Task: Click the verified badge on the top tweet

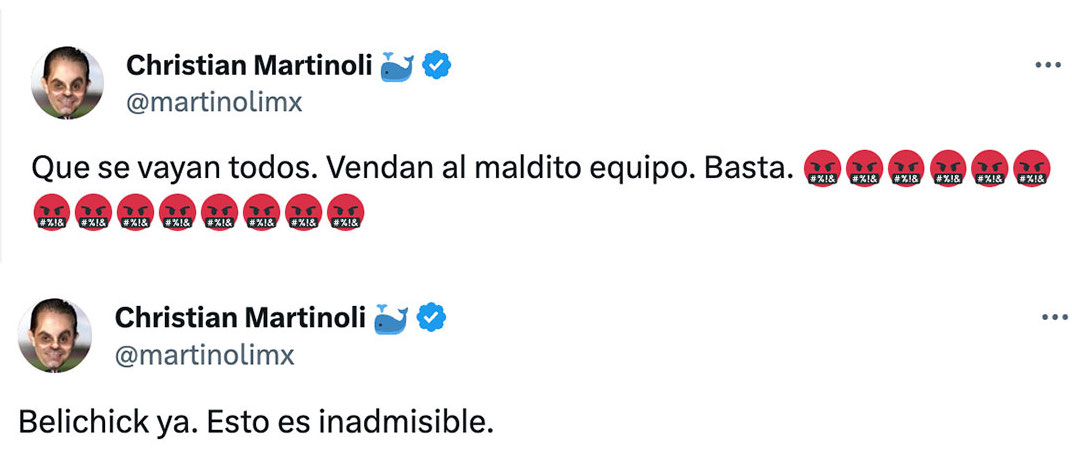Action: pos(437,66)
